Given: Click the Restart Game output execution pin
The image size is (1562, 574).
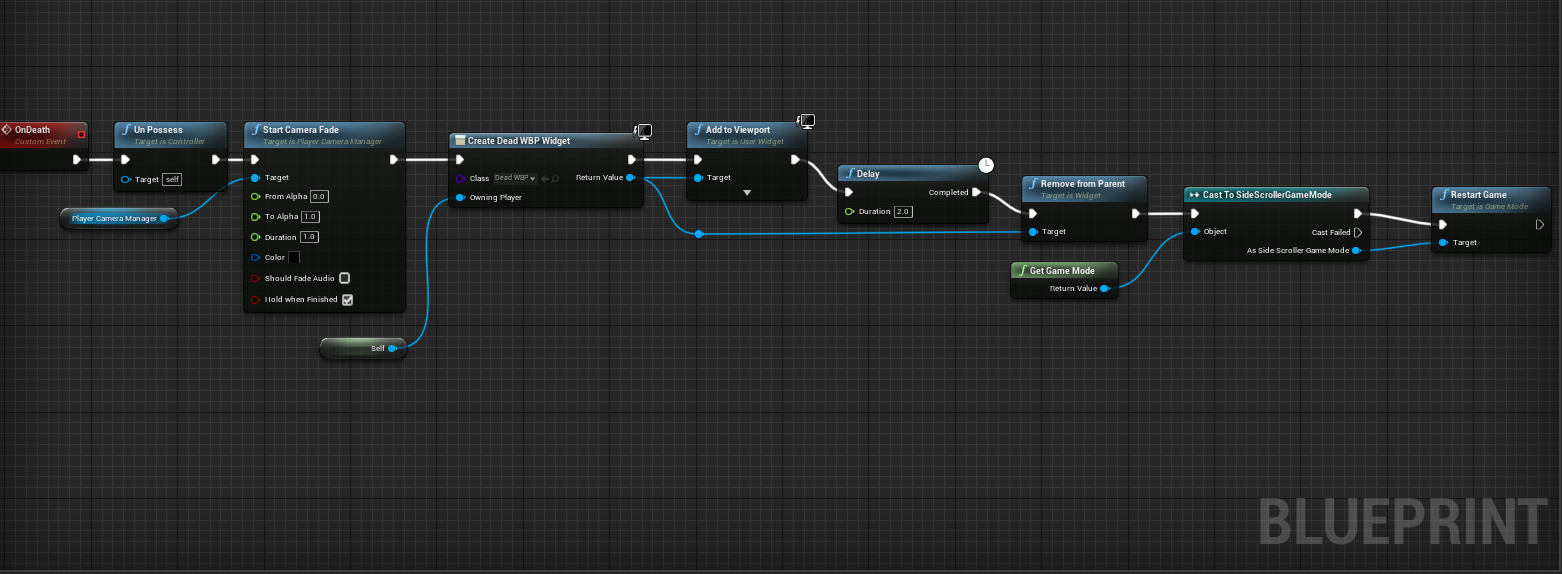Looking at the screenshot, I should pos(1540,225).
